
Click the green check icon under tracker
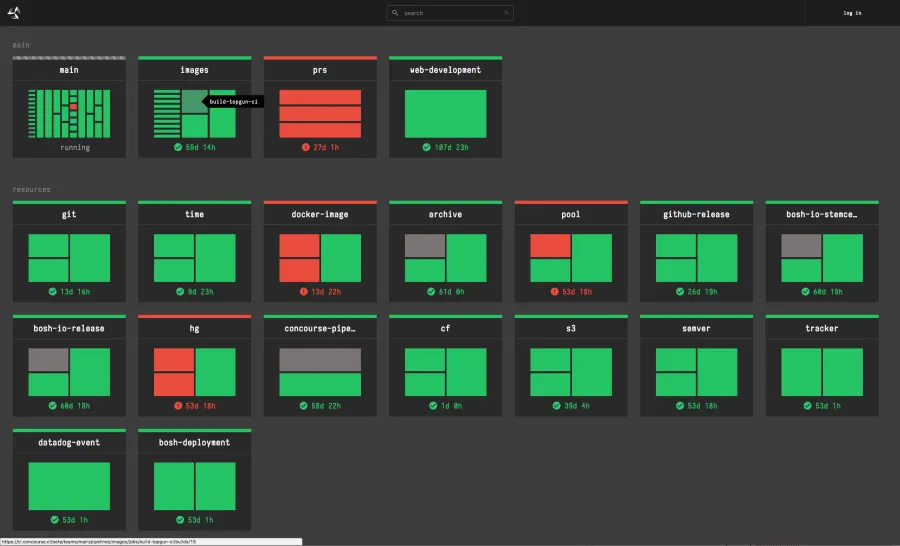tap(808, 405)
